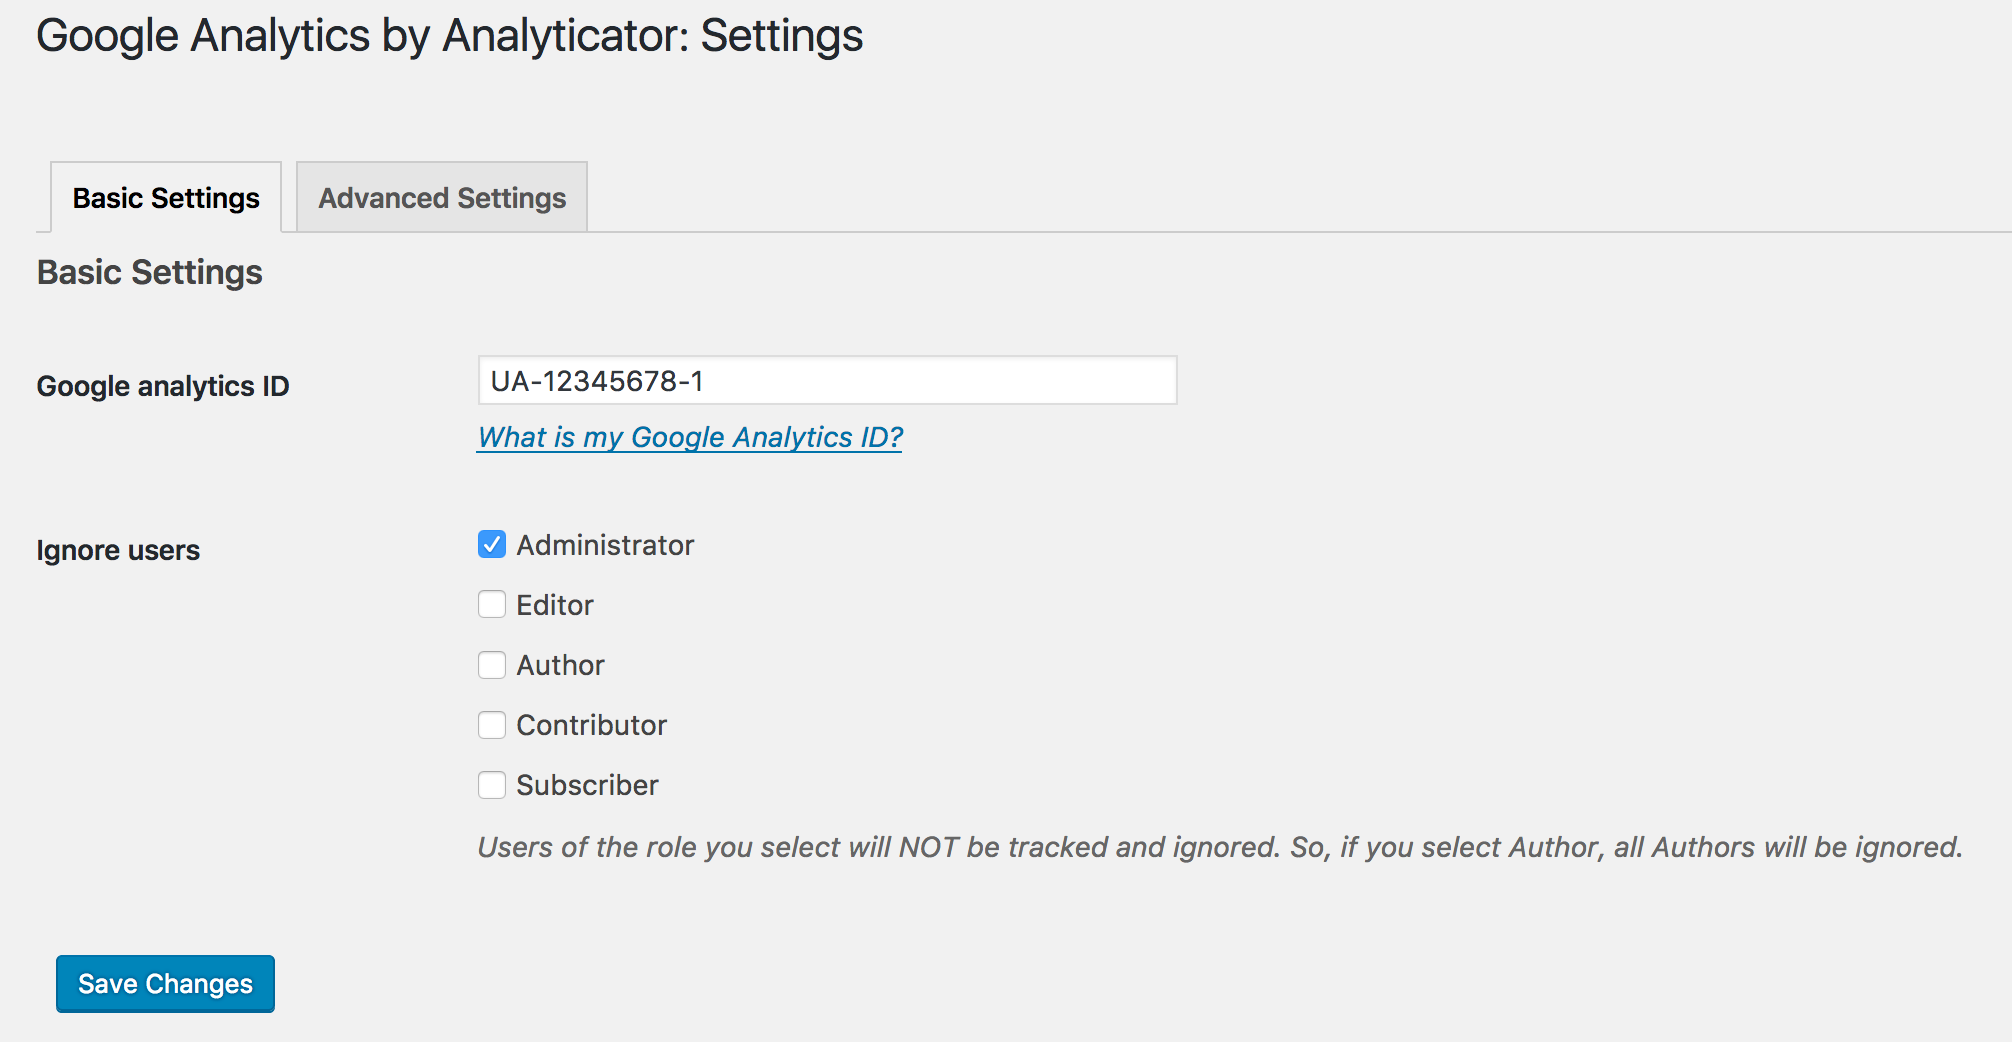Click the 'Editor' label text

[x=555, y=605]
